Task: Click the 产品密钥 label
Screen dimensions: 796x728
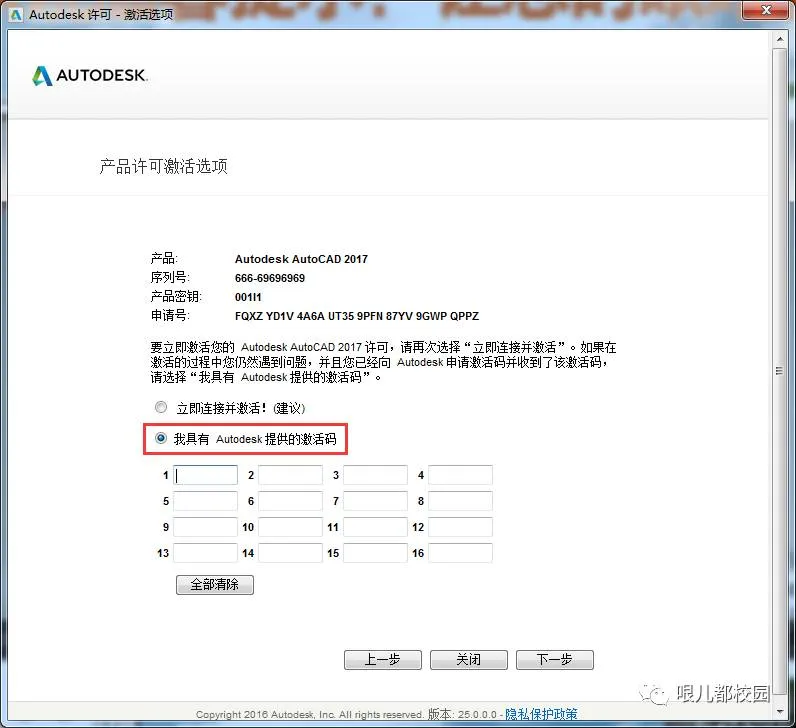Action: pyautogui.click(x=176, y=296)
